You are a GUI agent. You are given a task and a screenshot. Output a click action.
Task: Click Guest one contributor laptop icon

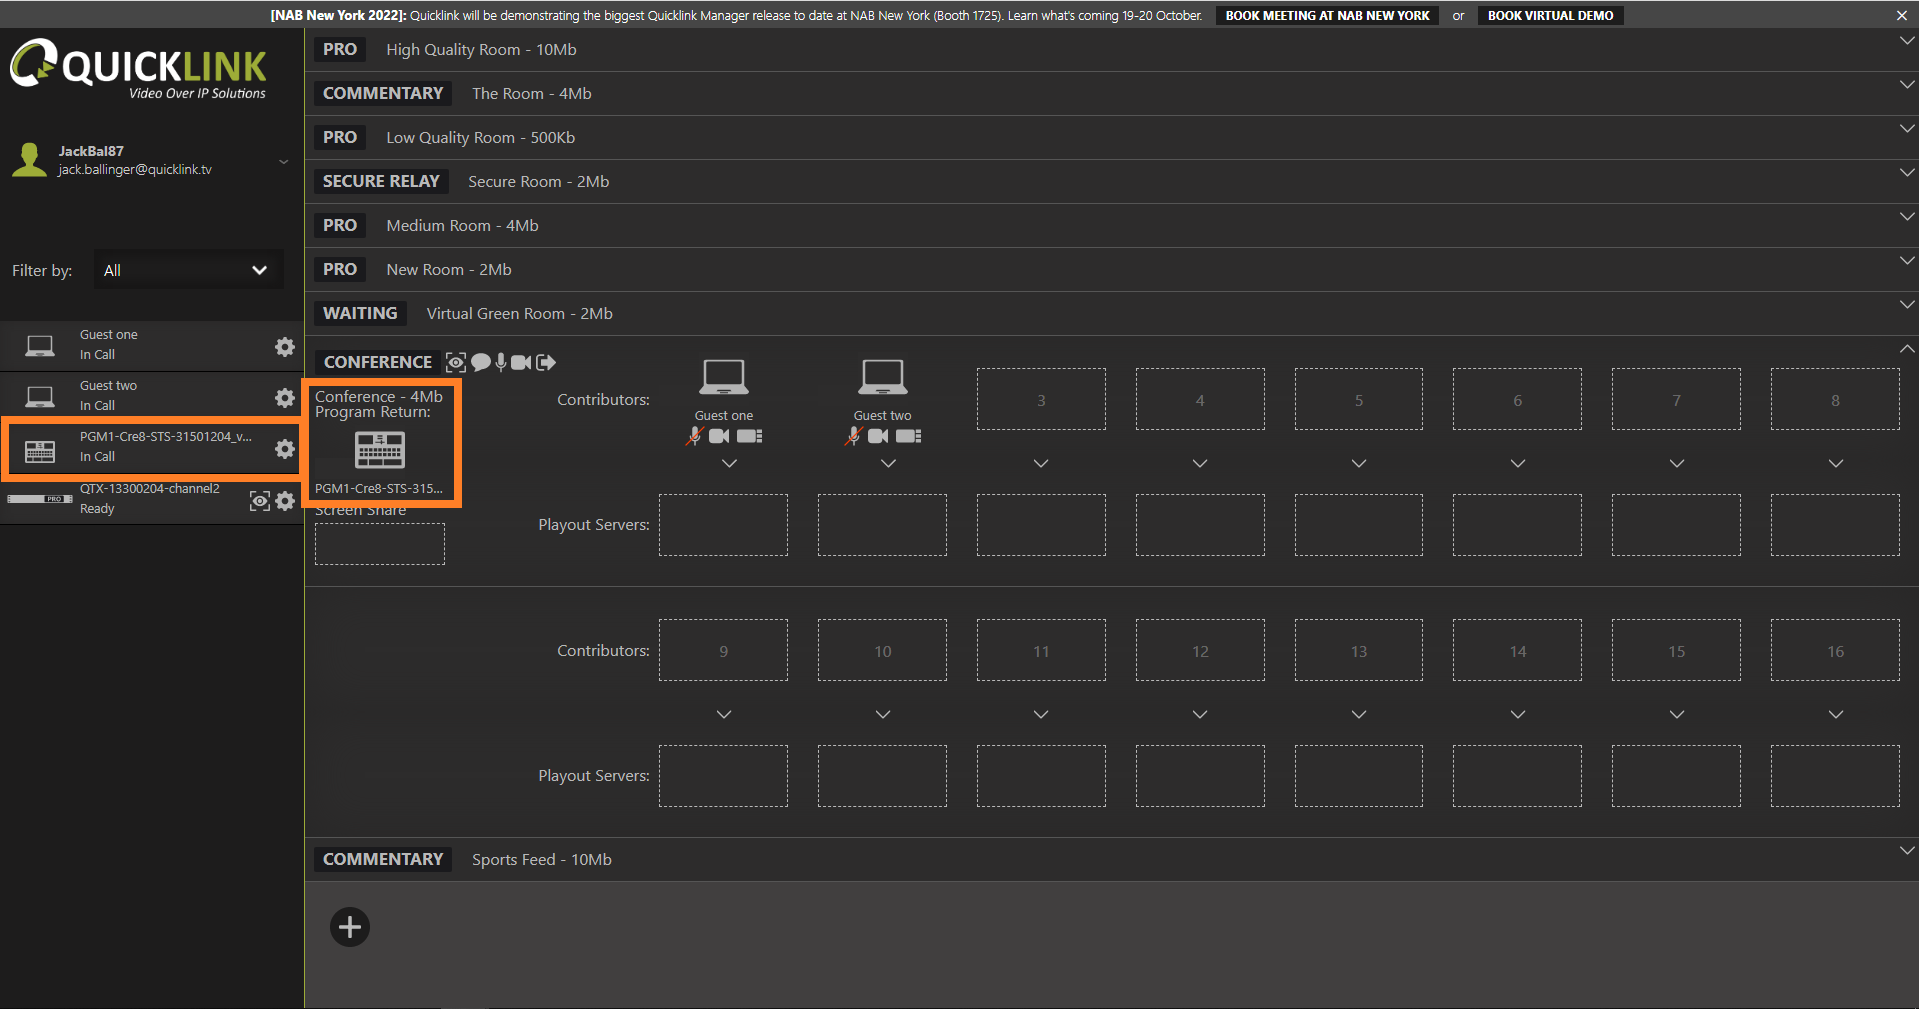pyautogui.click(x=723, y=377)
